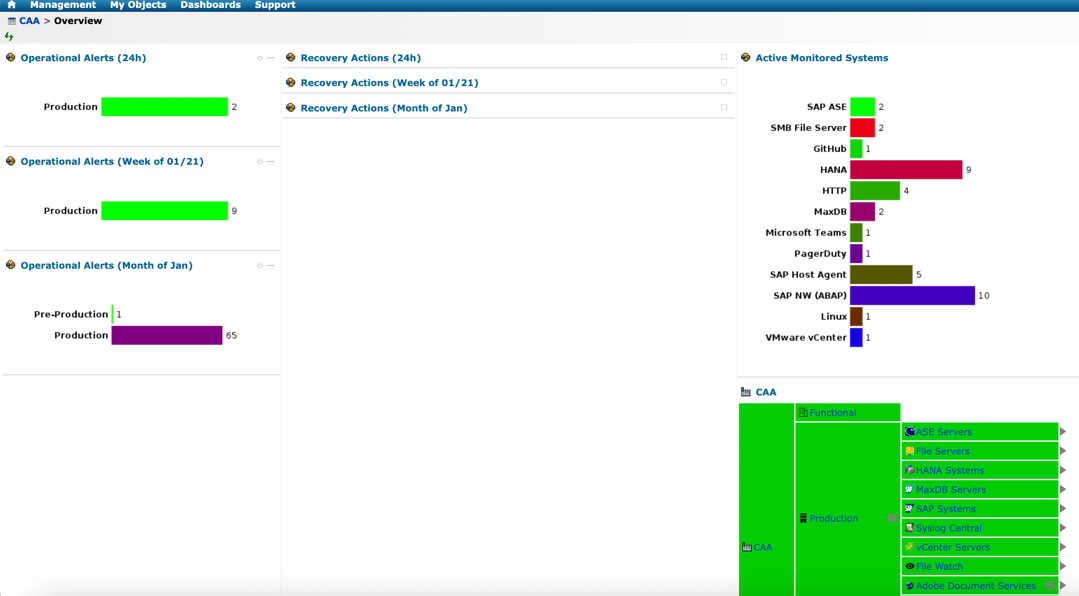Go to the Home icon in top bar
The image size is (1079, 596).
tap(11, 5)
